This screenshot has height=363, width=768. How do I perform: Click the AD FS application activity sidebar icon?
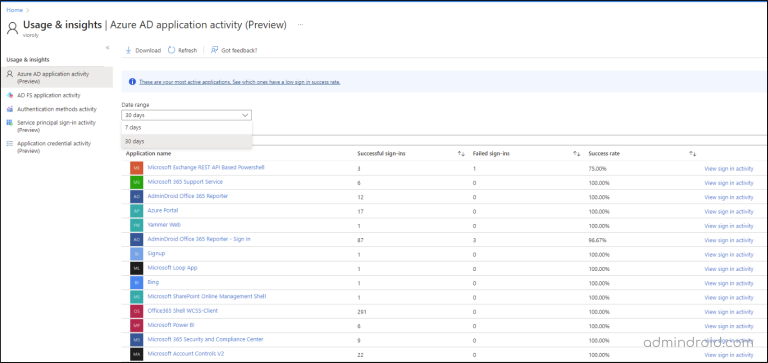(10, 95)
